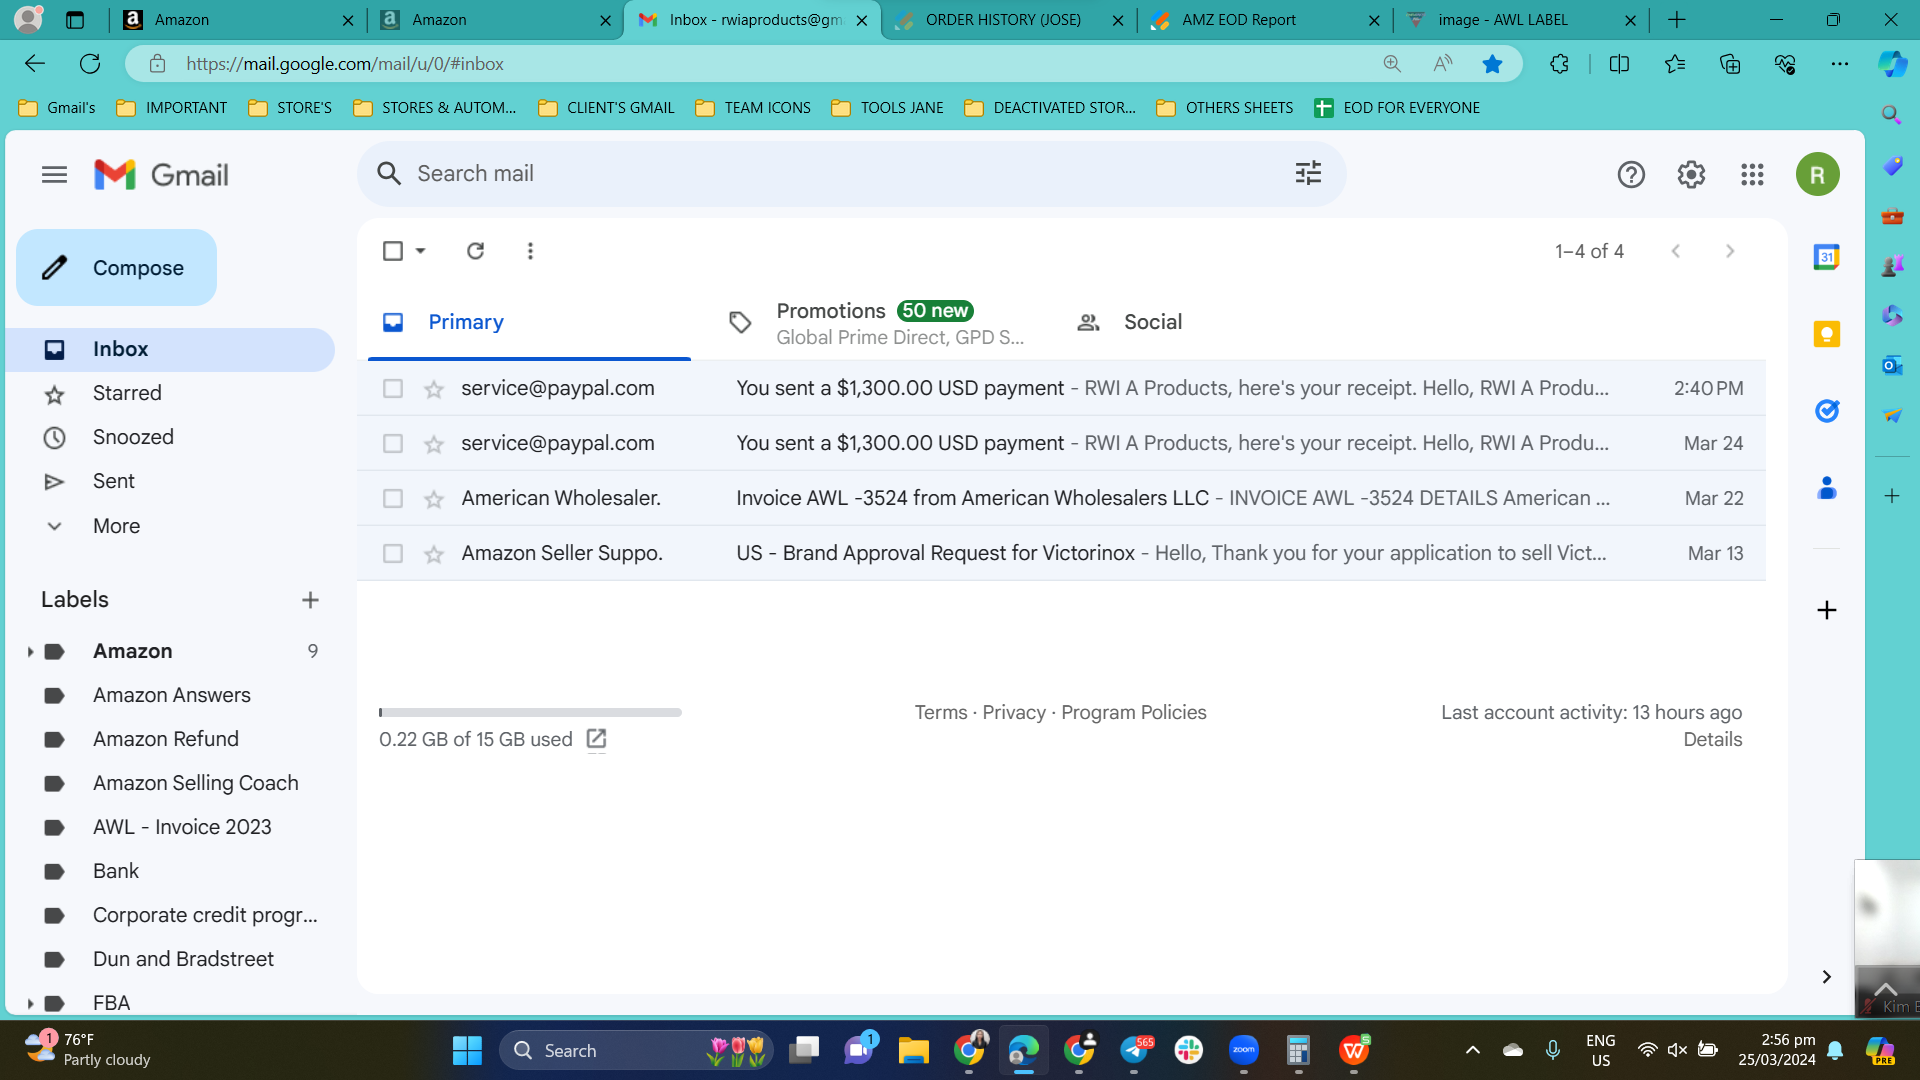Viewport: 1920px width, 1080px height.
Task: Refresh the inbox mail list
Action: click(x=475, y=251)
